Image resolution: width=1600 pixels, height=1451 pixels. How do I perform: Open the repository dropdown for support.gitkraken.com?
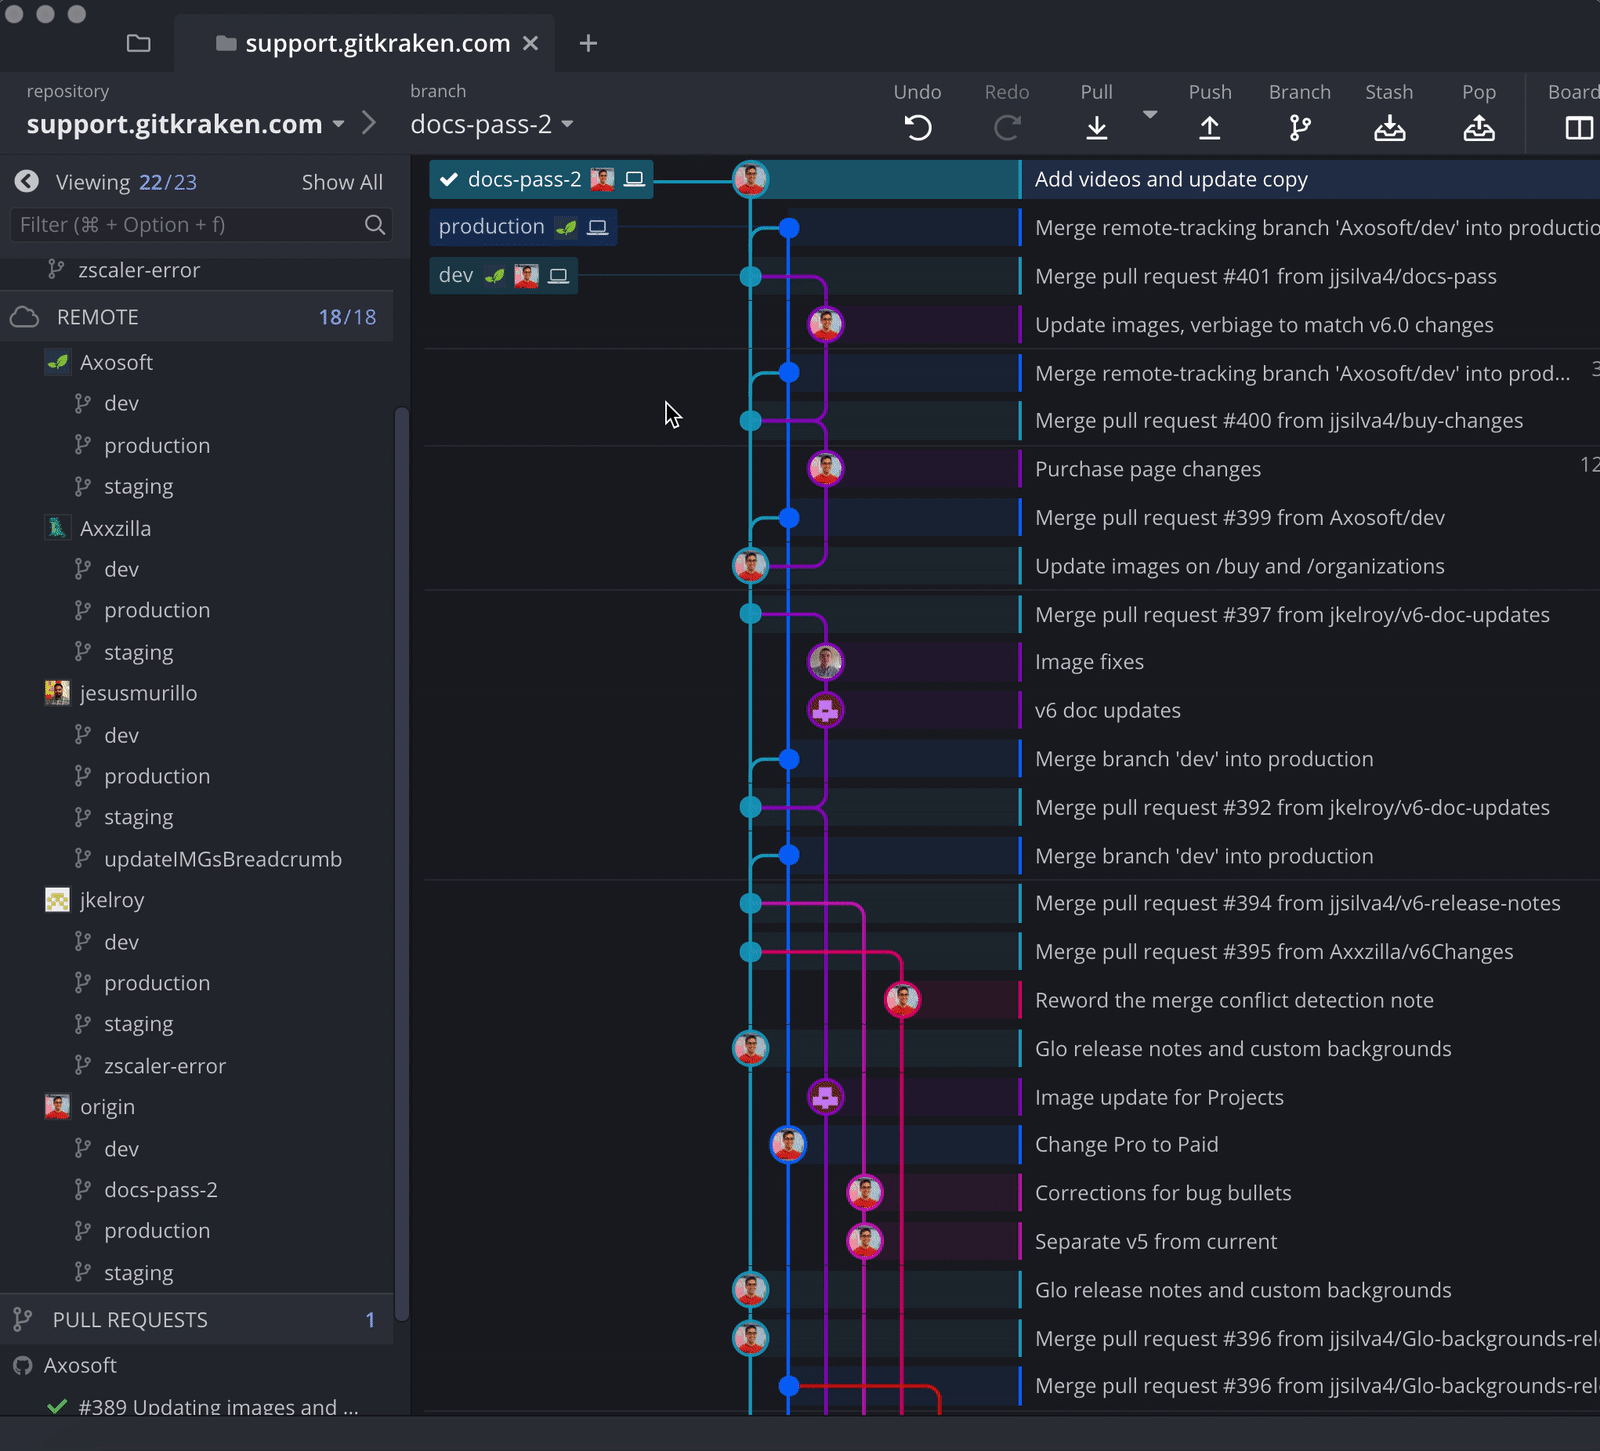[x=337, y=124]
